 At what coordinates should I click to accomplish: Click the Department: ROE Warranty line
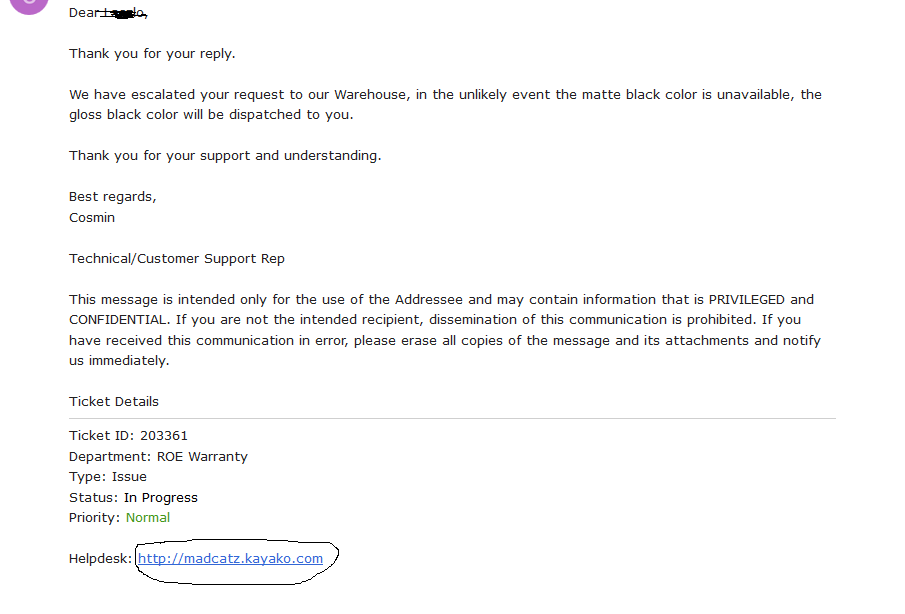click(158, 456)
